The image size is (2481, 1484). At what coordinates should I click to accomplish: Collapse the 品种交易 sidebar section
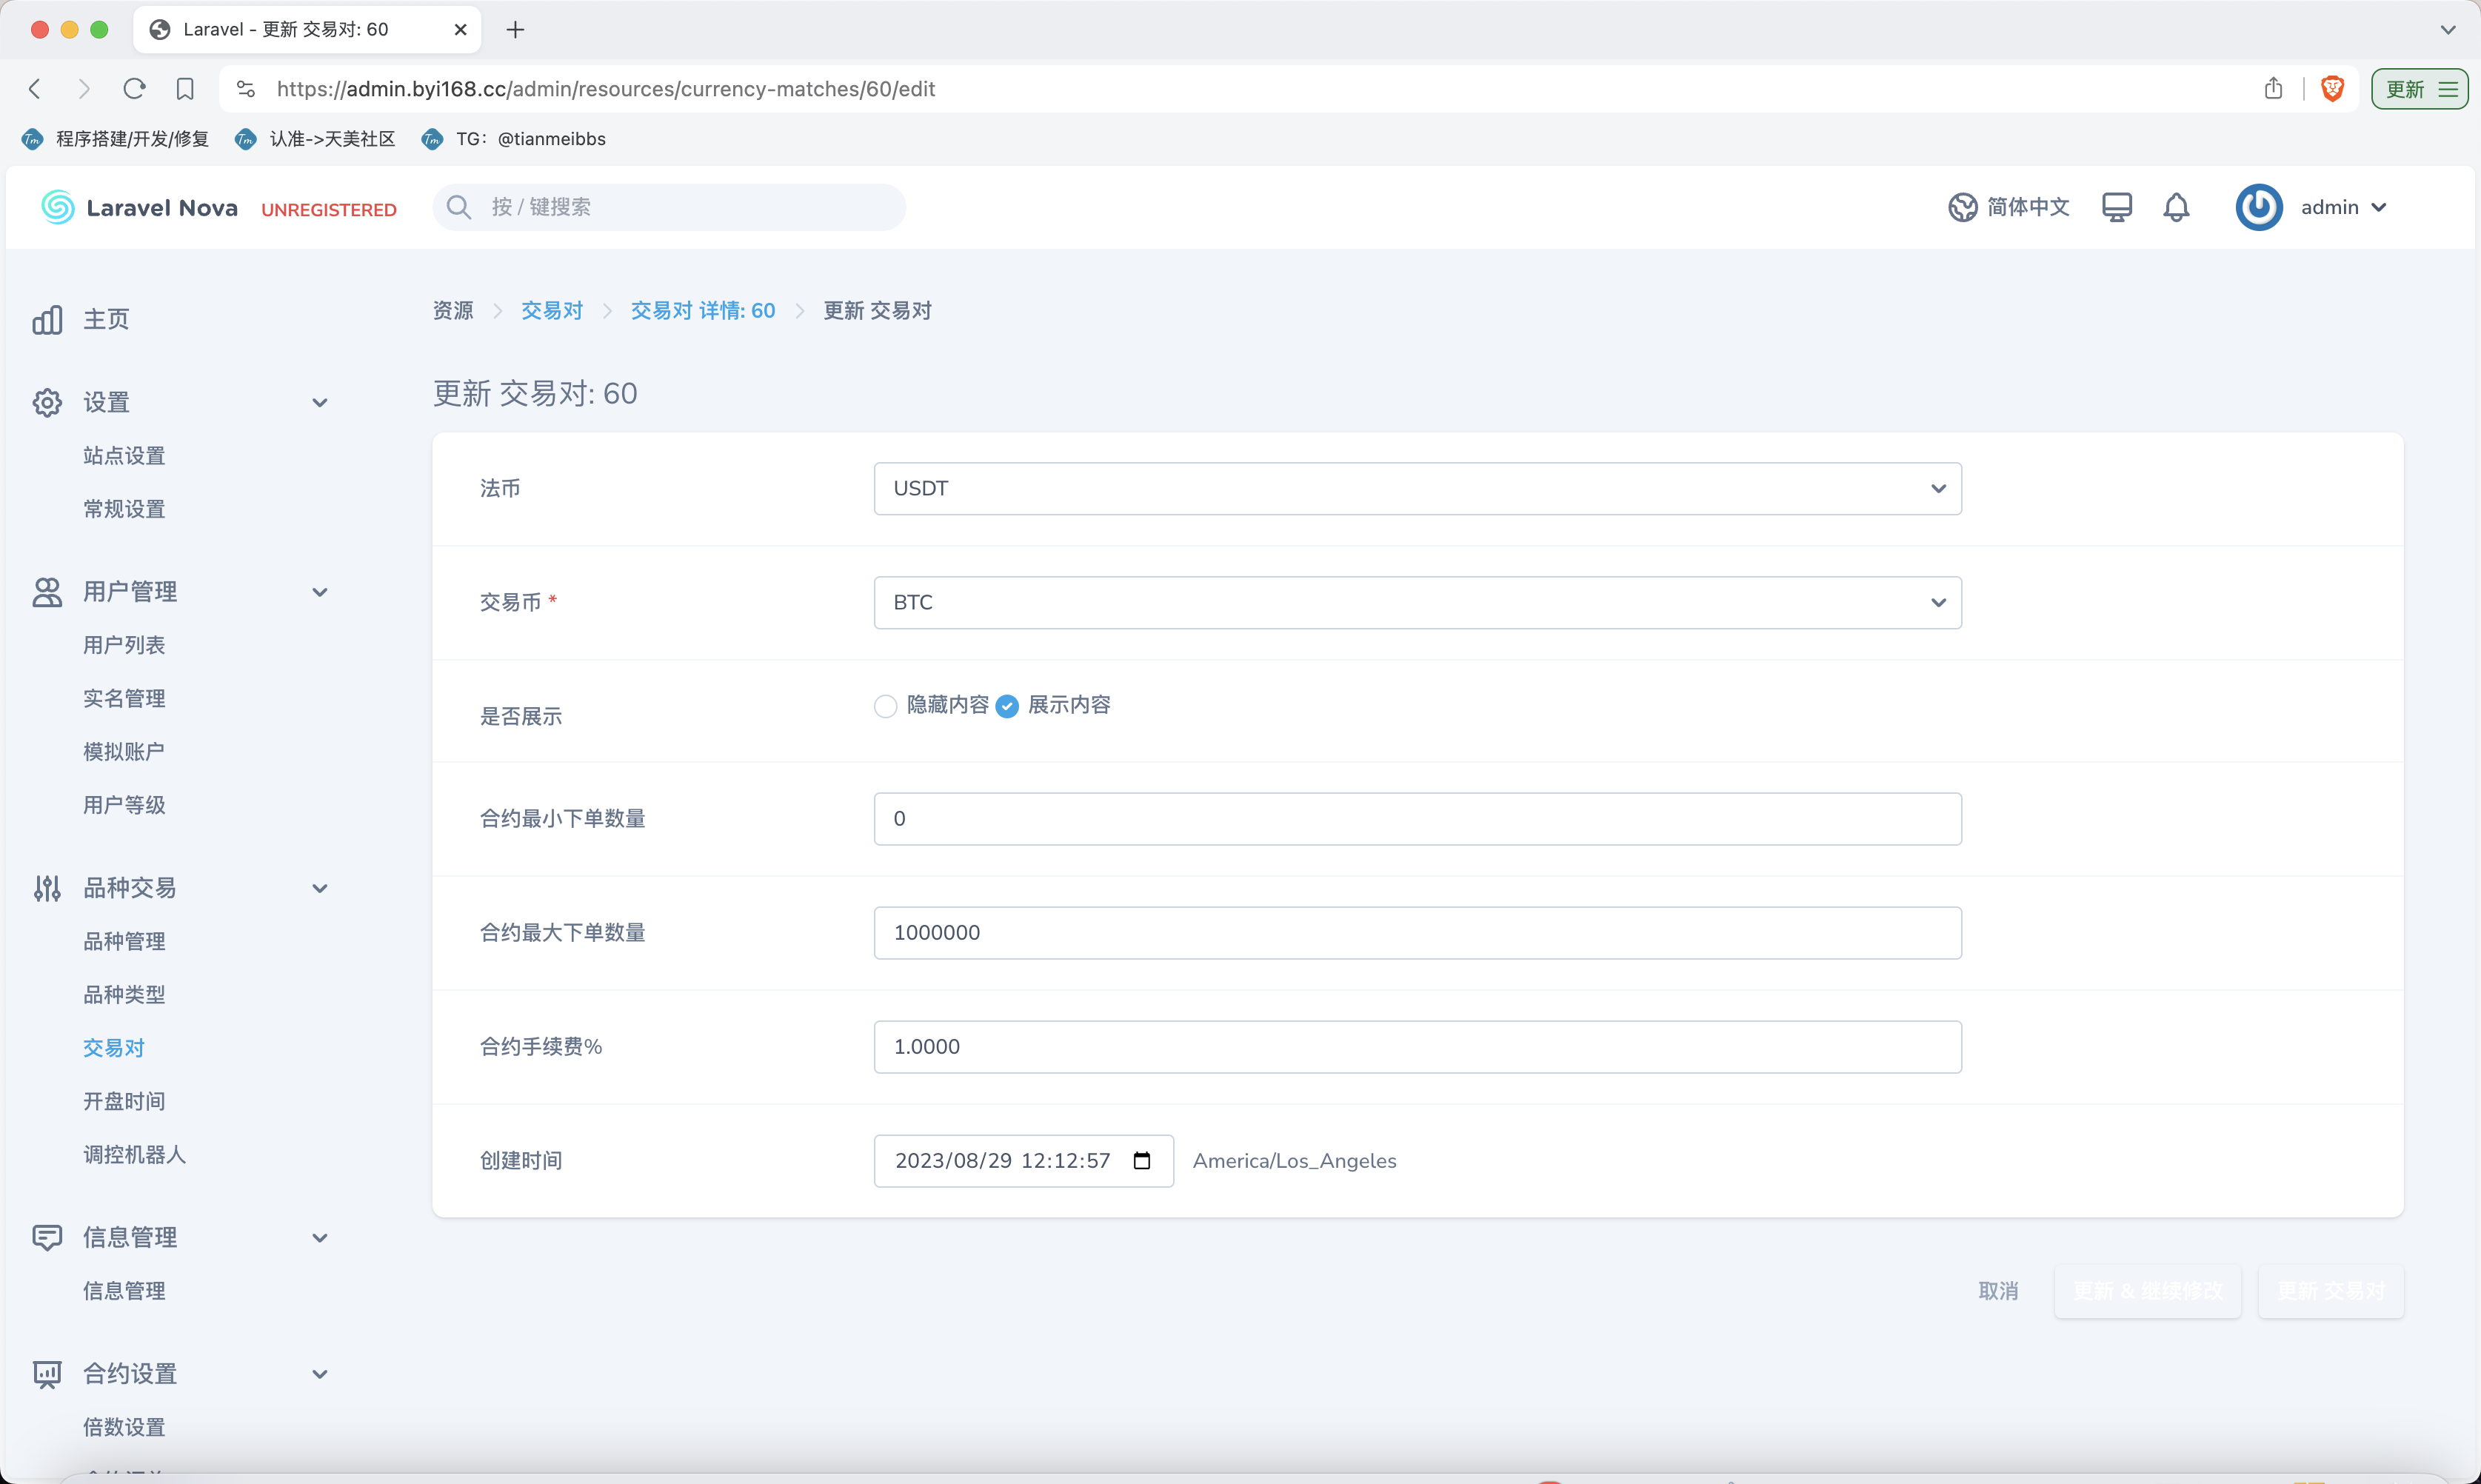(320, 888)
